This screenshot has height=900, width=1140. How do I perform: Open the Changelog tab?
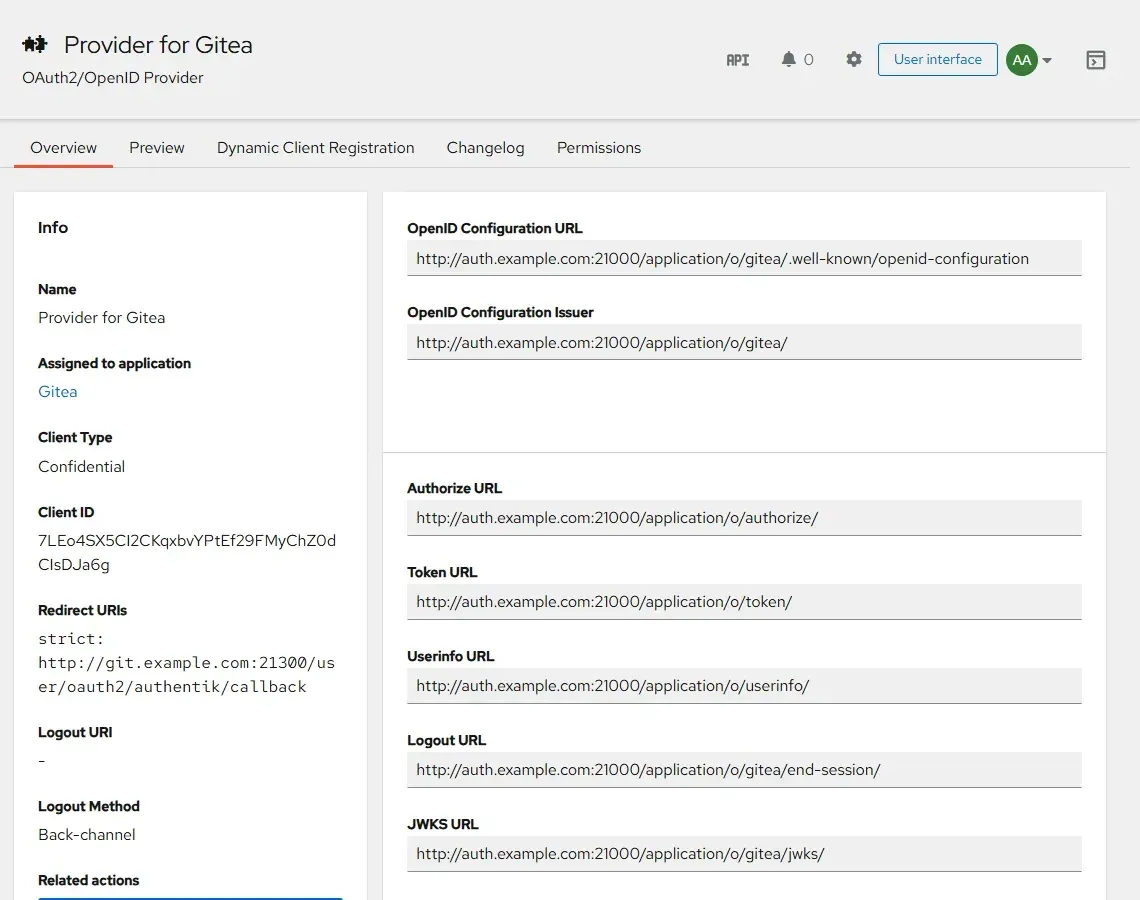[x=485, y=148]
